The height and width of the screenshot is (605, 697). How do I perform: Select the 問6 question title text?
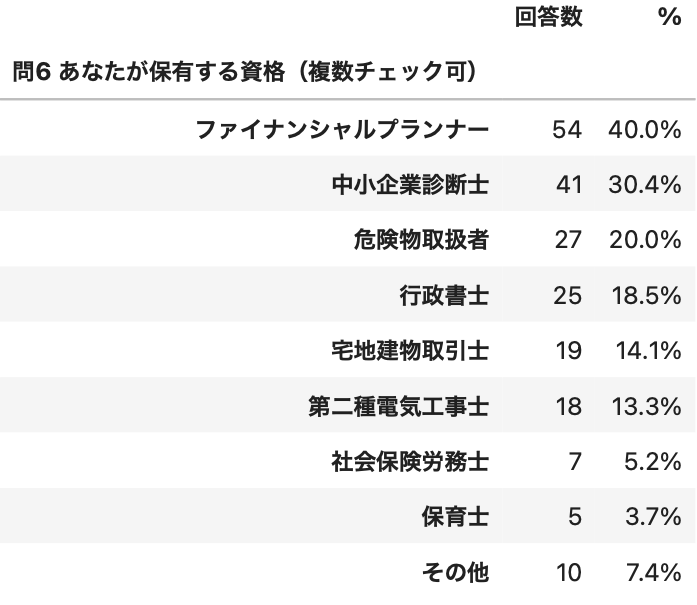tap(245, 72)
